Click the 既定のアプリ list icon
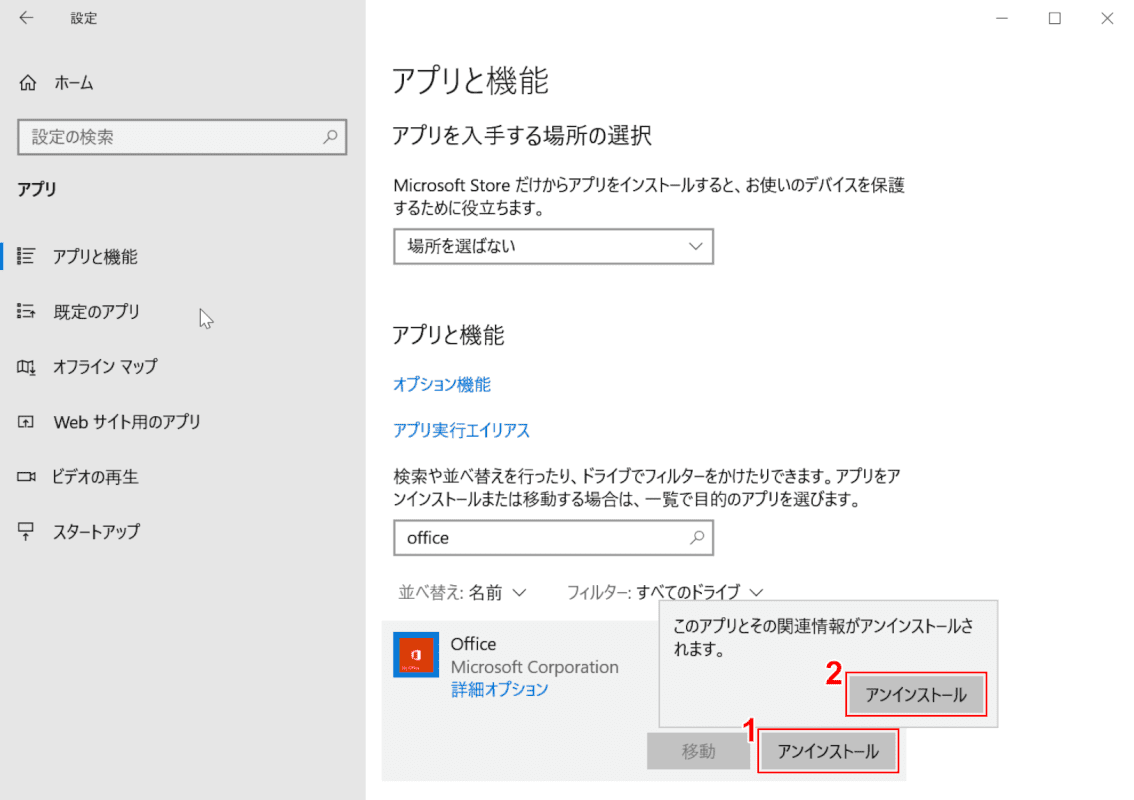 pyautogui.click(x=26, y=311)
